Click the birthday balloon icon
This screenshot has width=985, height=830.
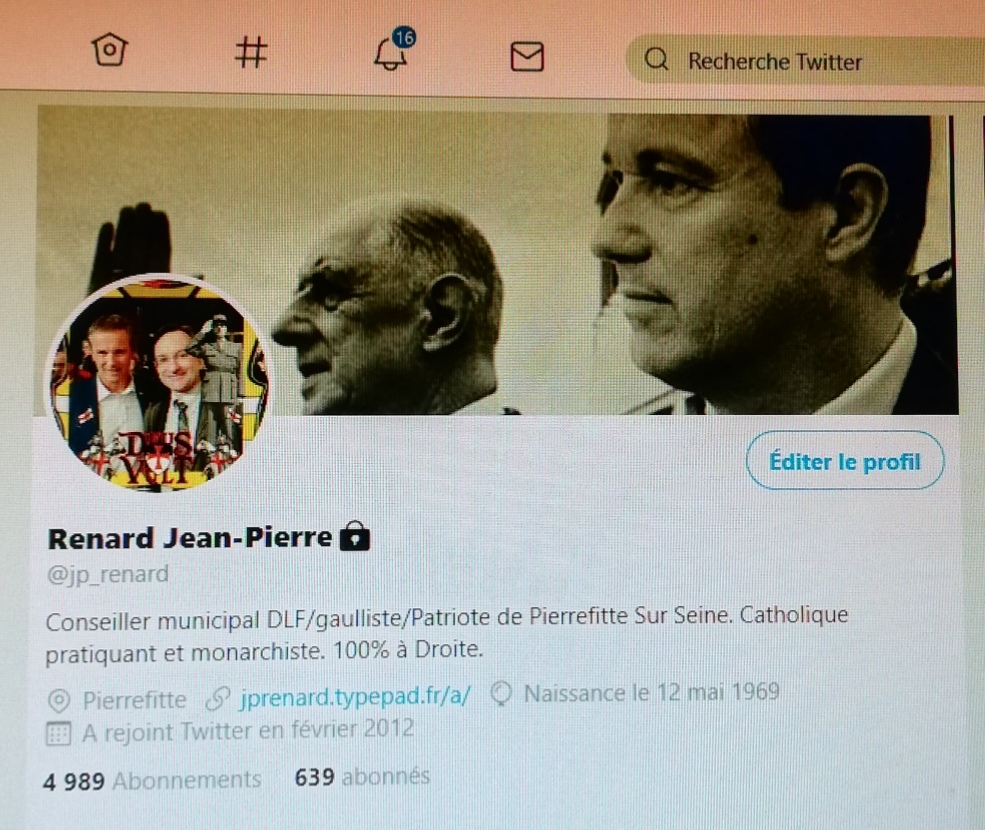(x=501, y=694)
